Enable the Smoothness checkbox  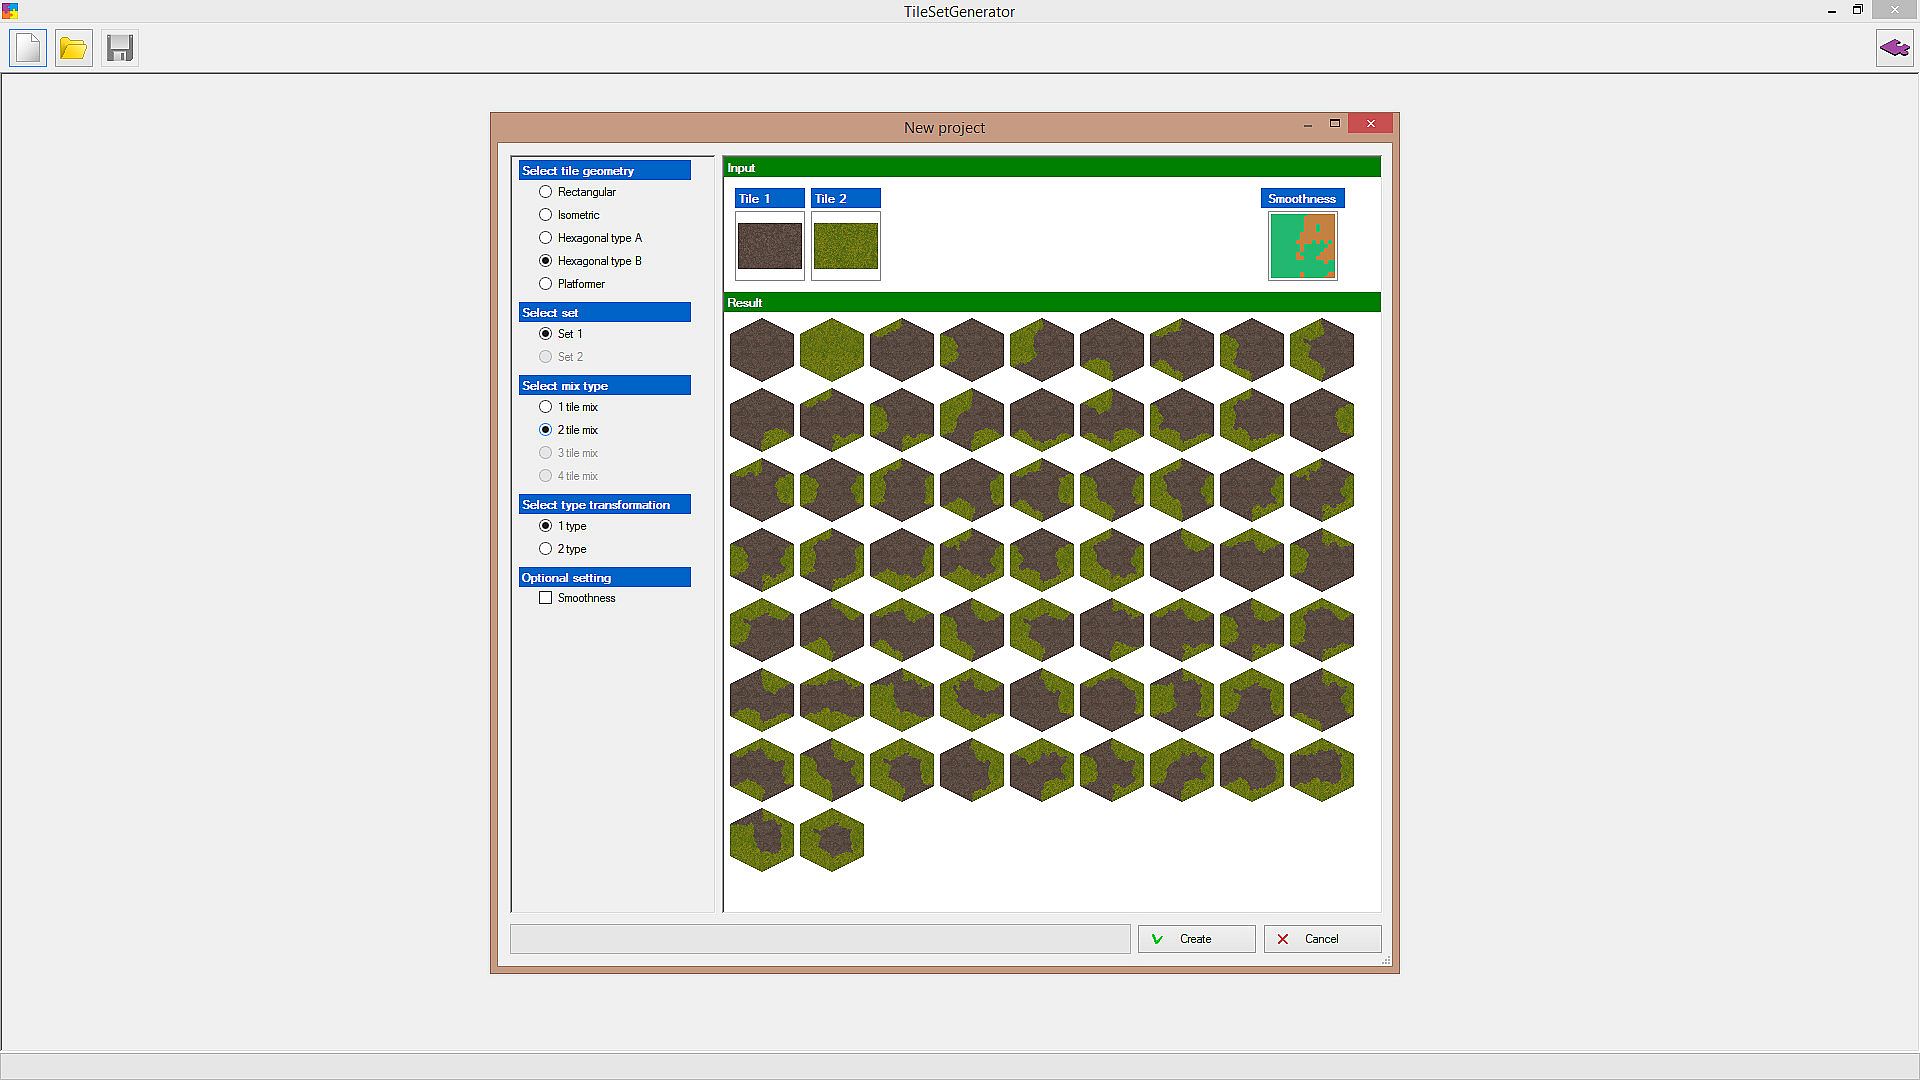(x=546, y=598)
